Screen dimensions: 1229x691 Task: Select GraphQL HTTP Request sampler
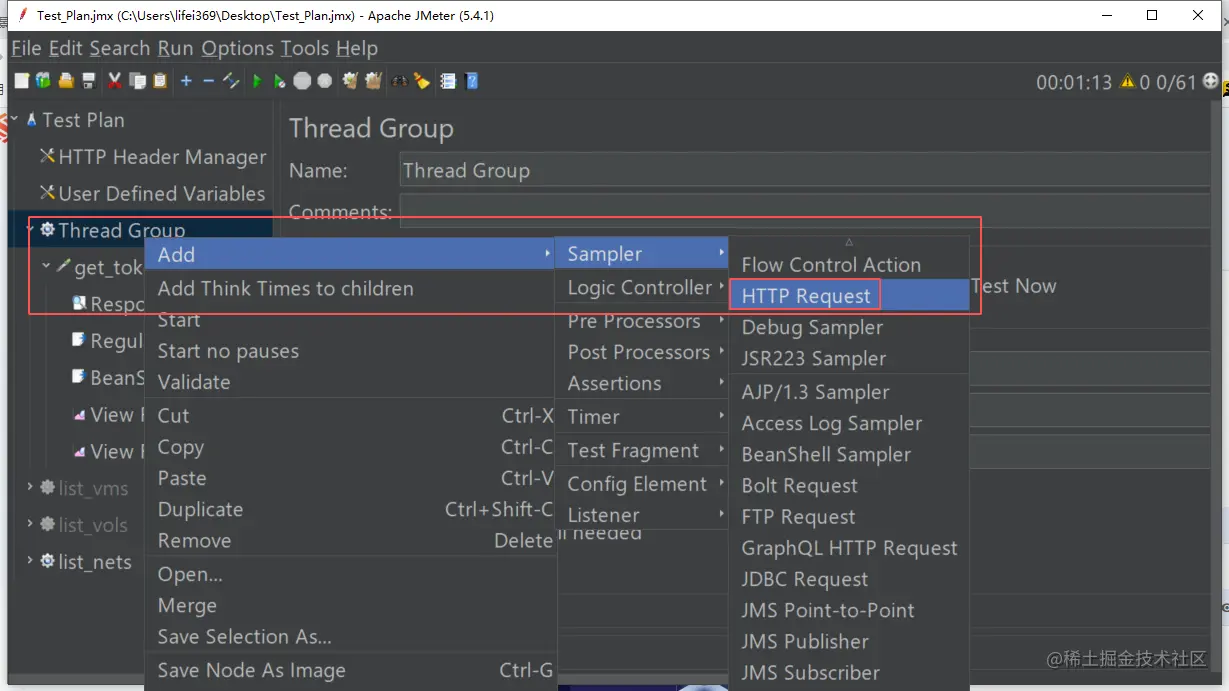pyautogui.click(x=849, y=548)
